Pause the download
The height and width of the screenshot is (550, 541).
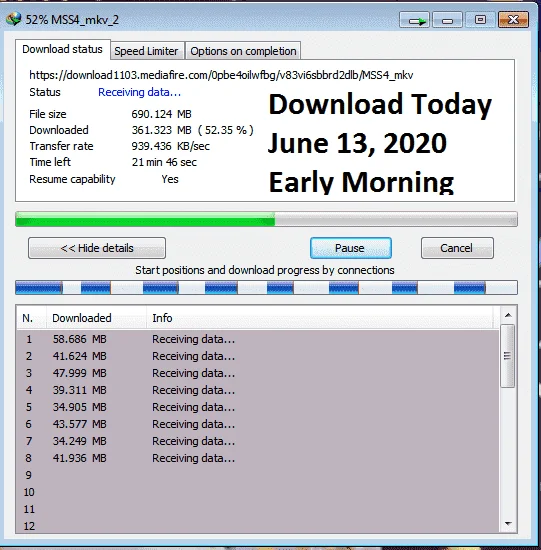coord(350,248)
